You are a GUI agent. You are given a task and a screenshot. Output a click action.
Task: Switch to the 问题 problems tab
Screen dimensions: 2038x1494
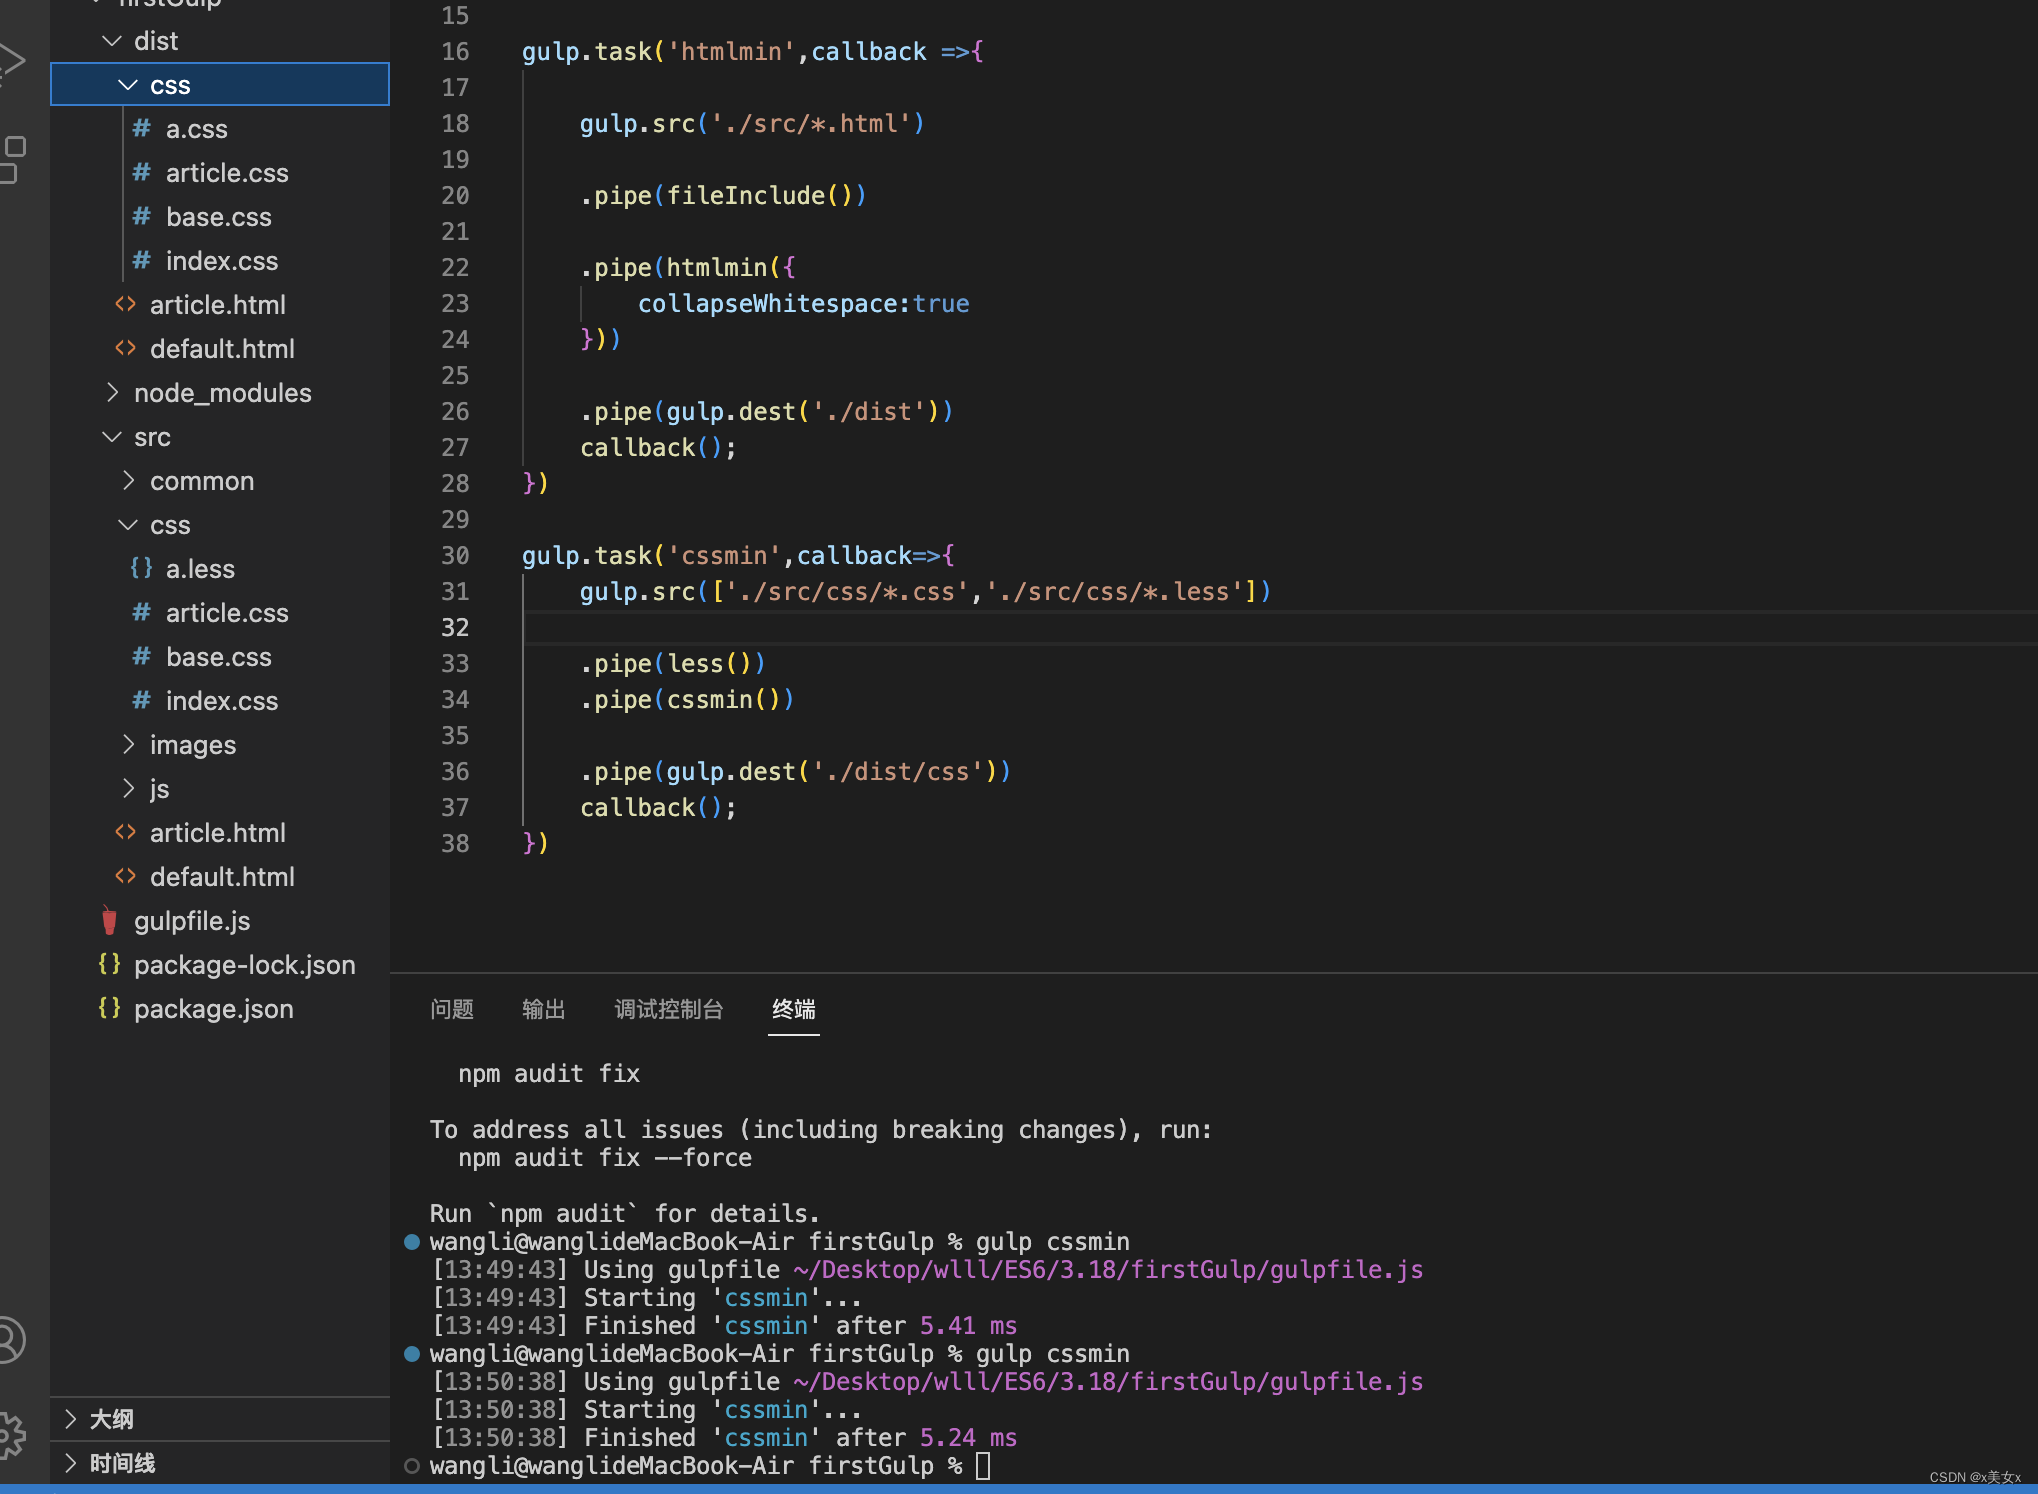(x=452, y=1009)
